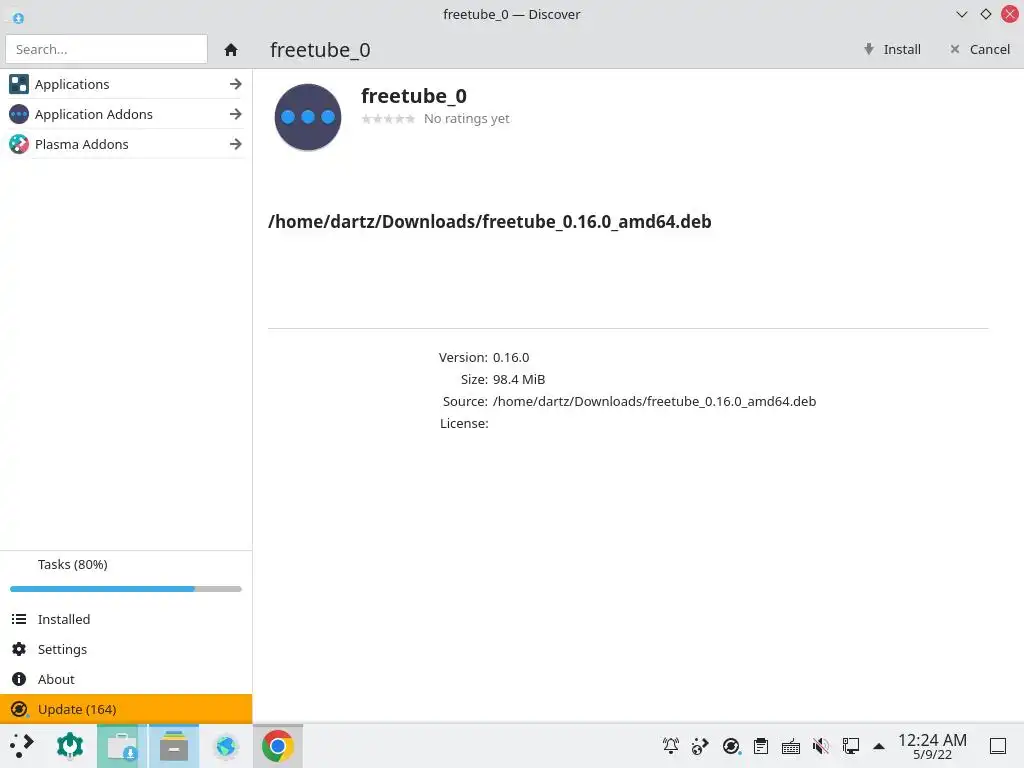Viewport: 1024px width, 768px height.
Task: Click the Update refresh icon
Action: [19, 709]
